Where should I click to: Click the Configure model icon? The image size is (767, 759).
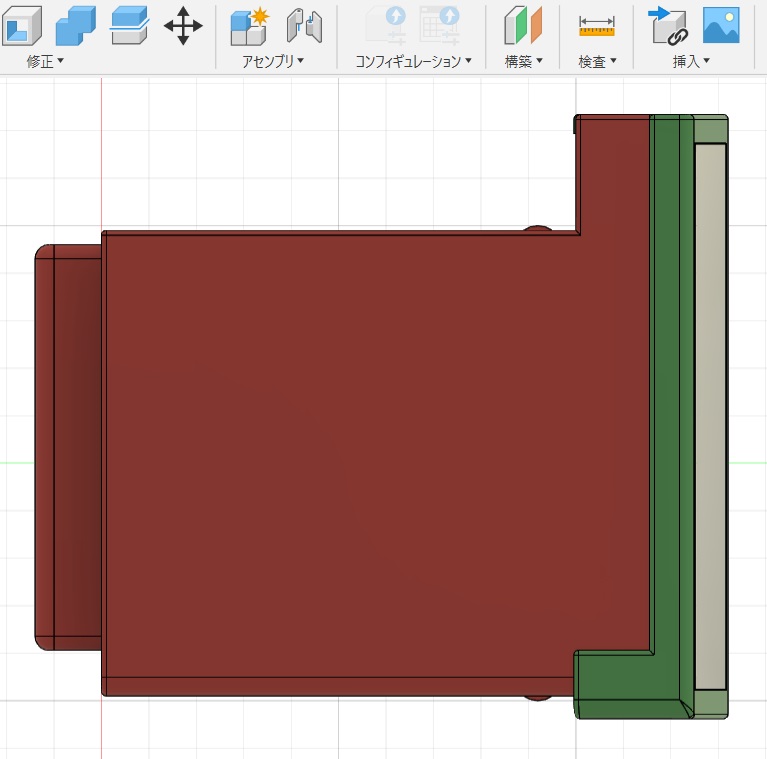[386, 25]
